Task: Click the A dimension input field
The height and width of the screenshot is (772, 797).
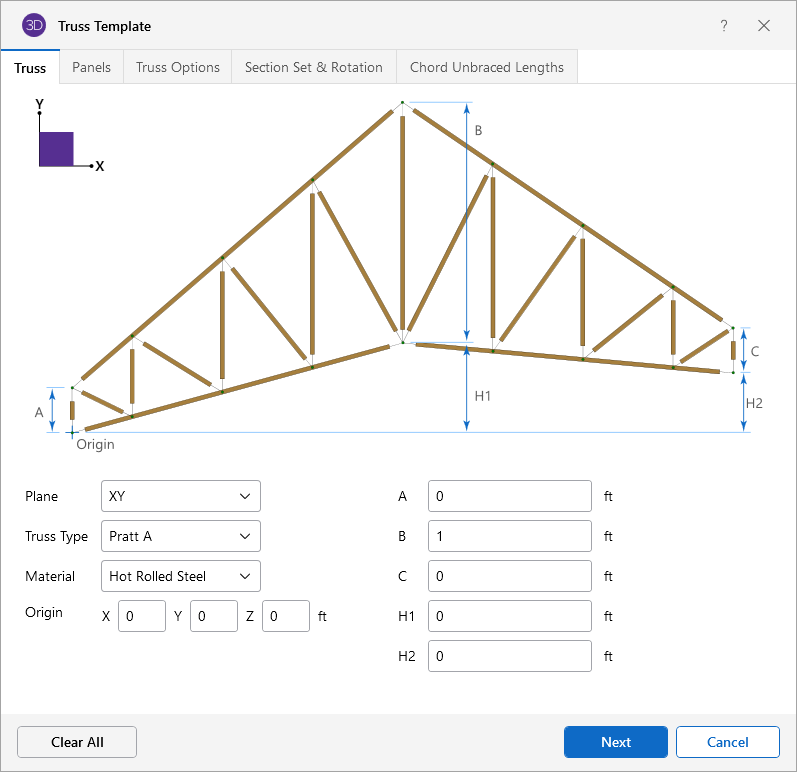Action: (510, 496)
